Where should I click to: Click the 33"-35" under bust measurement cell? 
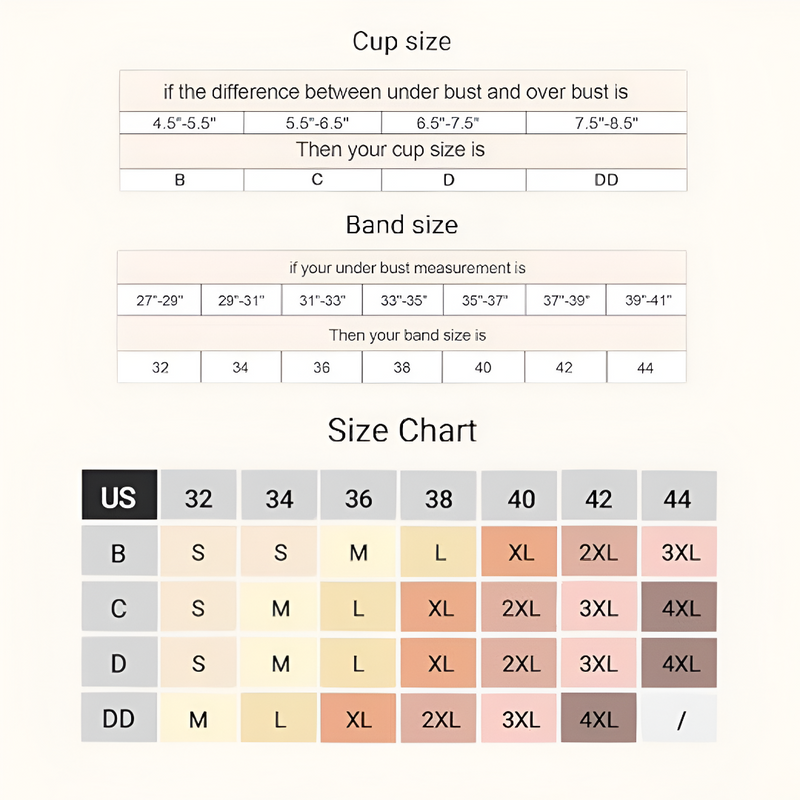pos(402,300)
